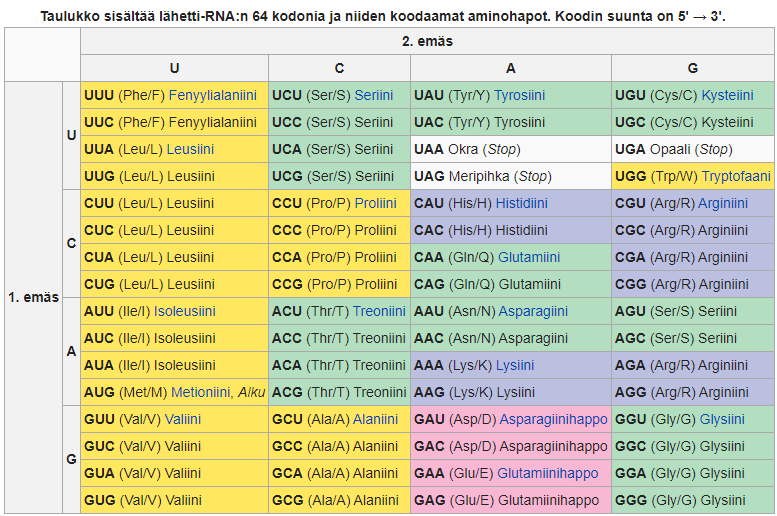The width and height of the screenshot is (777, 516).
Task: Click the '2. emäs' column header
Action: coord(426,41)
